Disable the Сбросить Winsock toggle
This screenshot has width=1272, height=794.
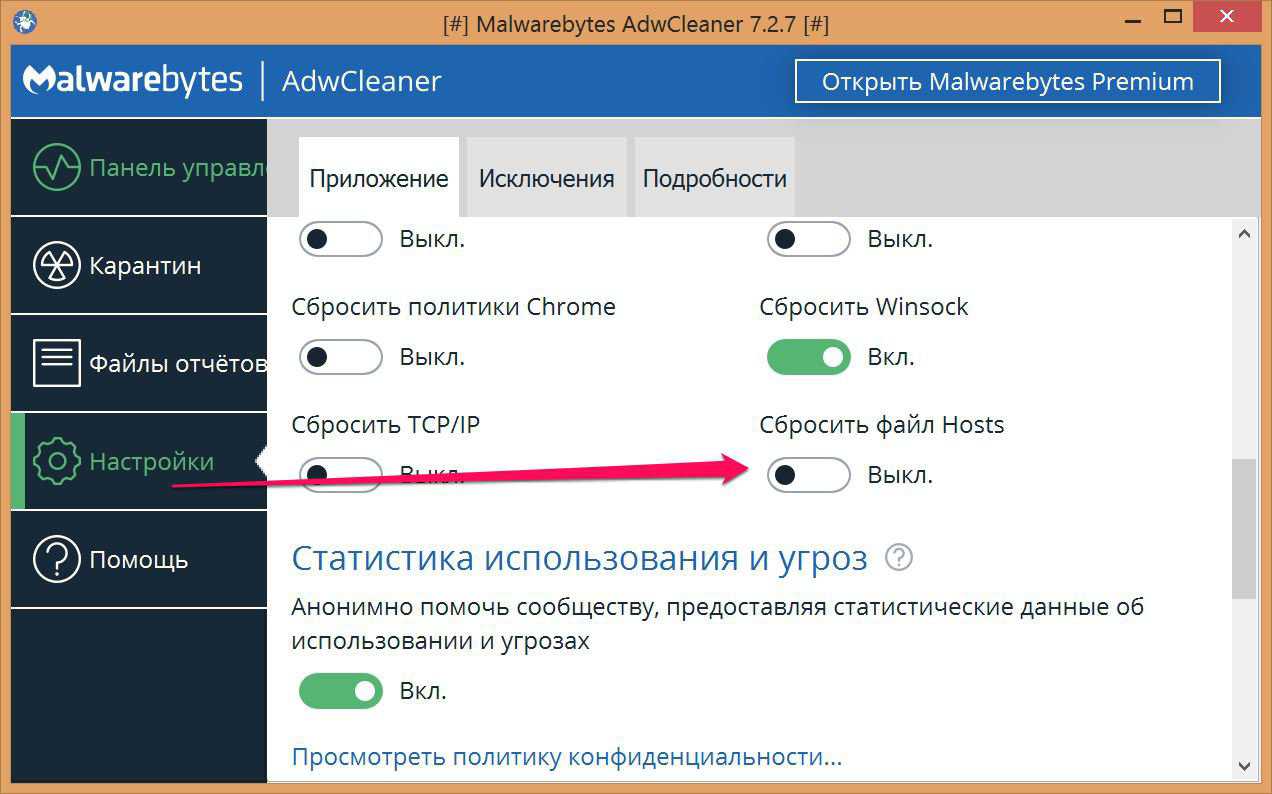click(808, 357)
